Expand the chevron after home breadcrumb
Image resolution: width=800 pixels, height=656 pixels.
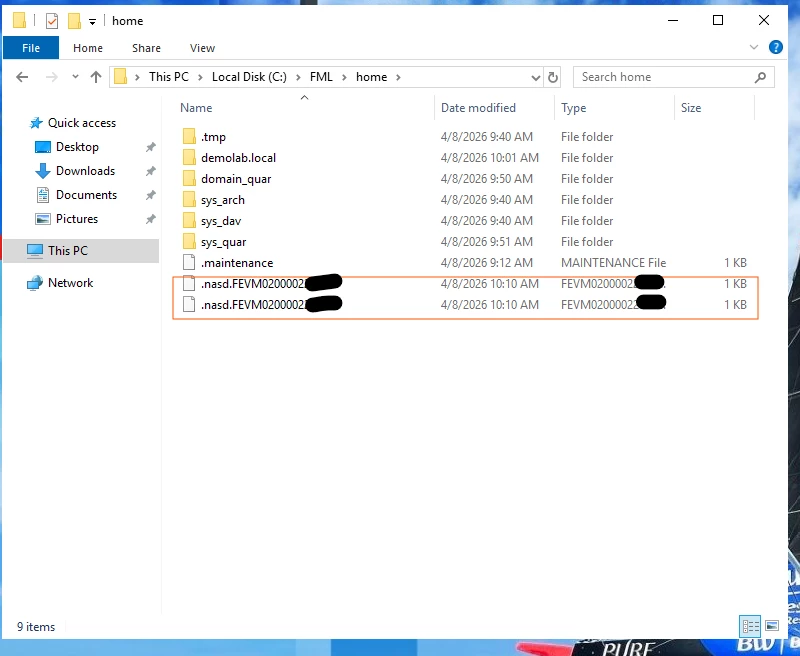click(398, 77)
